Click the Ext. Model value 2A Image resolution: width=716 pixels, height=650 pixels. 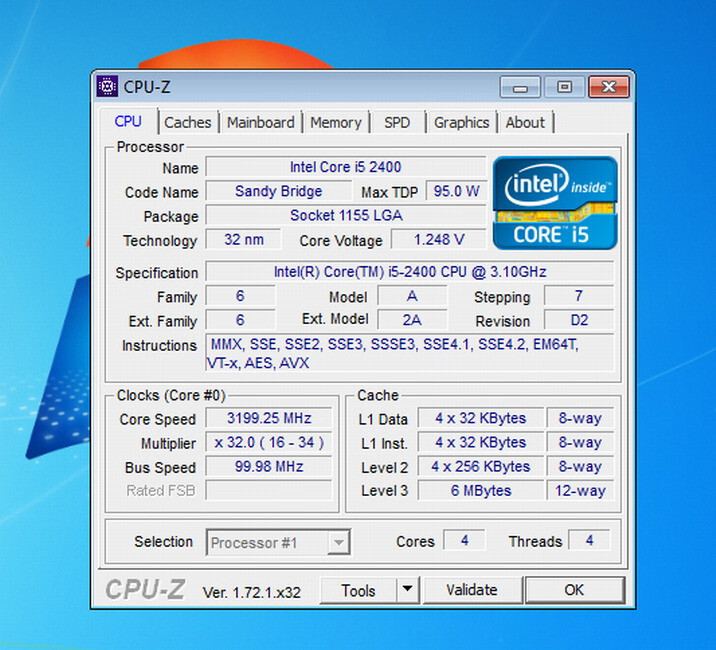pos(412,320)
